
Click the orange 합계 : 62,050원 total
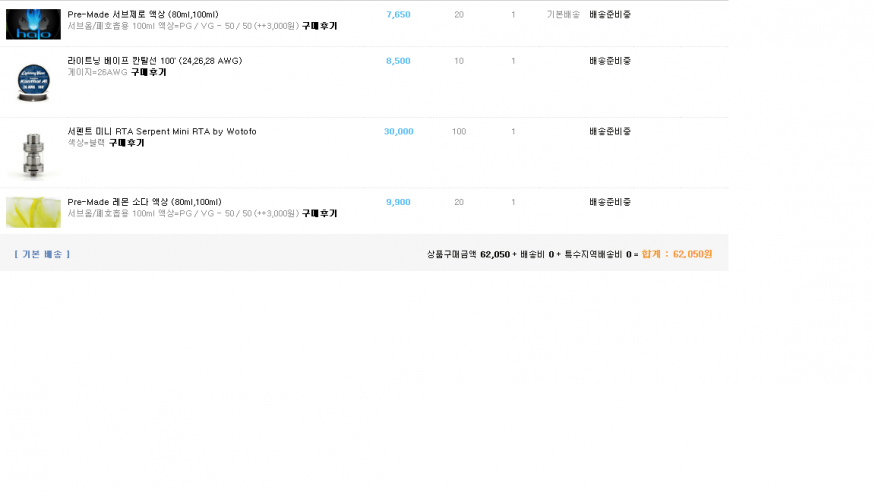[x=677, y=254]
